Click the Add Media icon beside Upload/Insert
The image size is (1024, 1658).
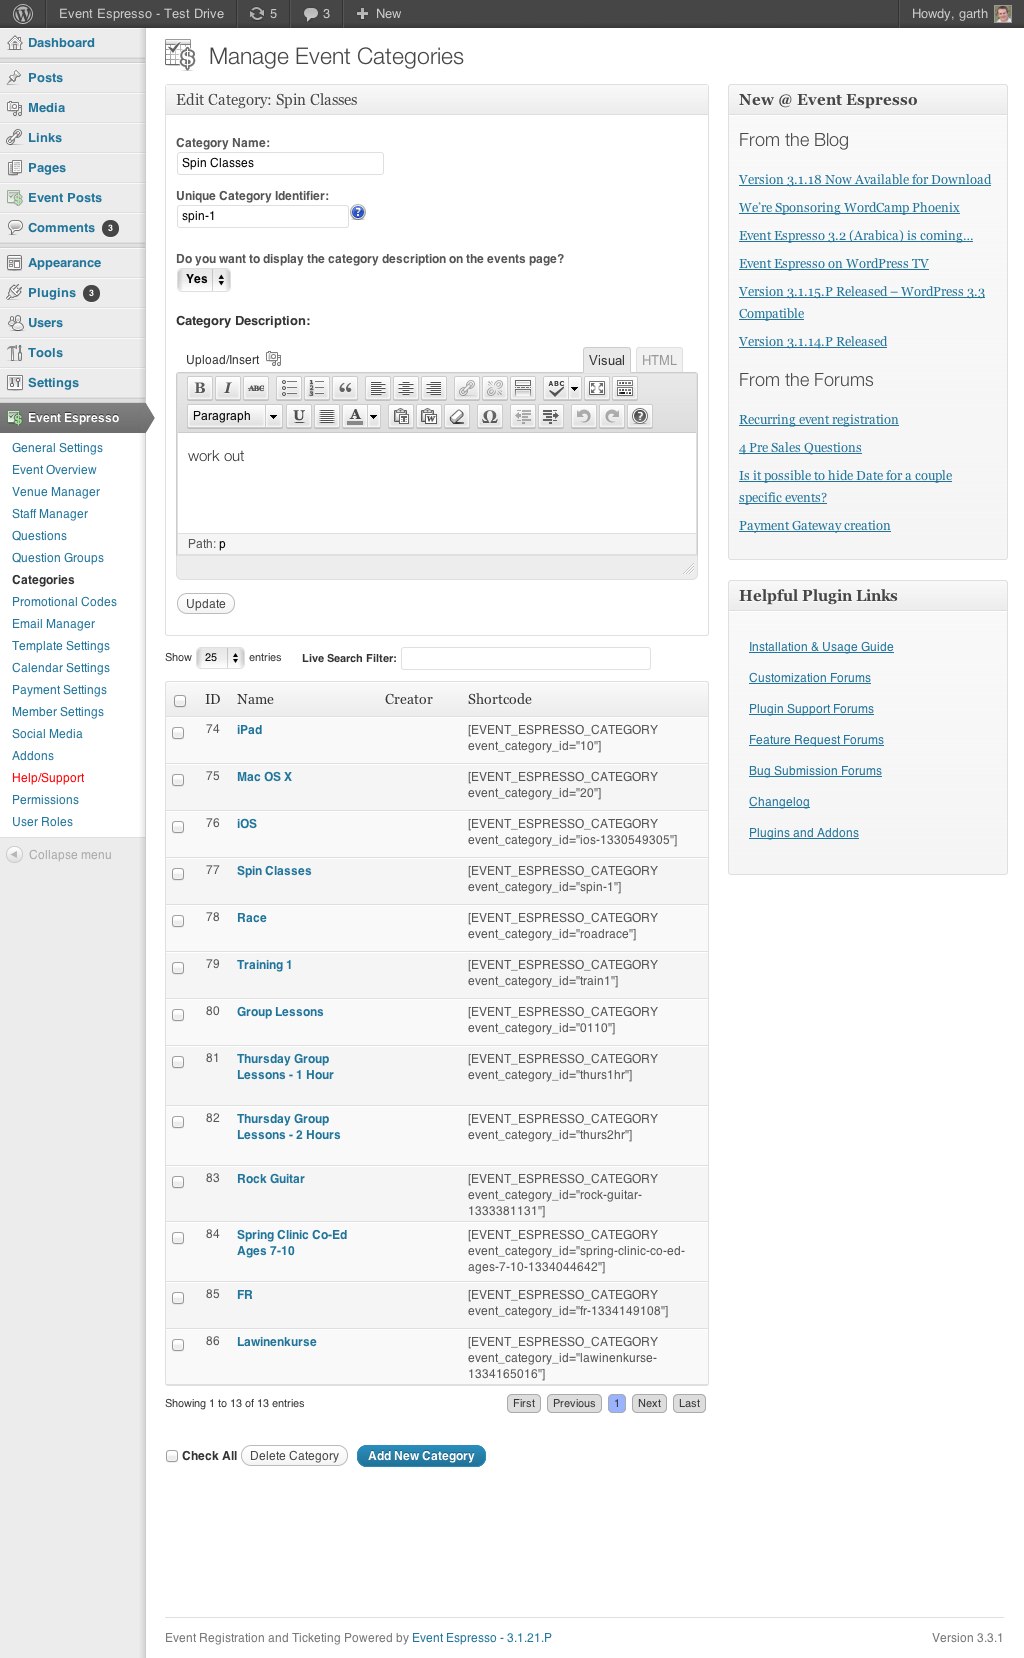tap(274, 359)
